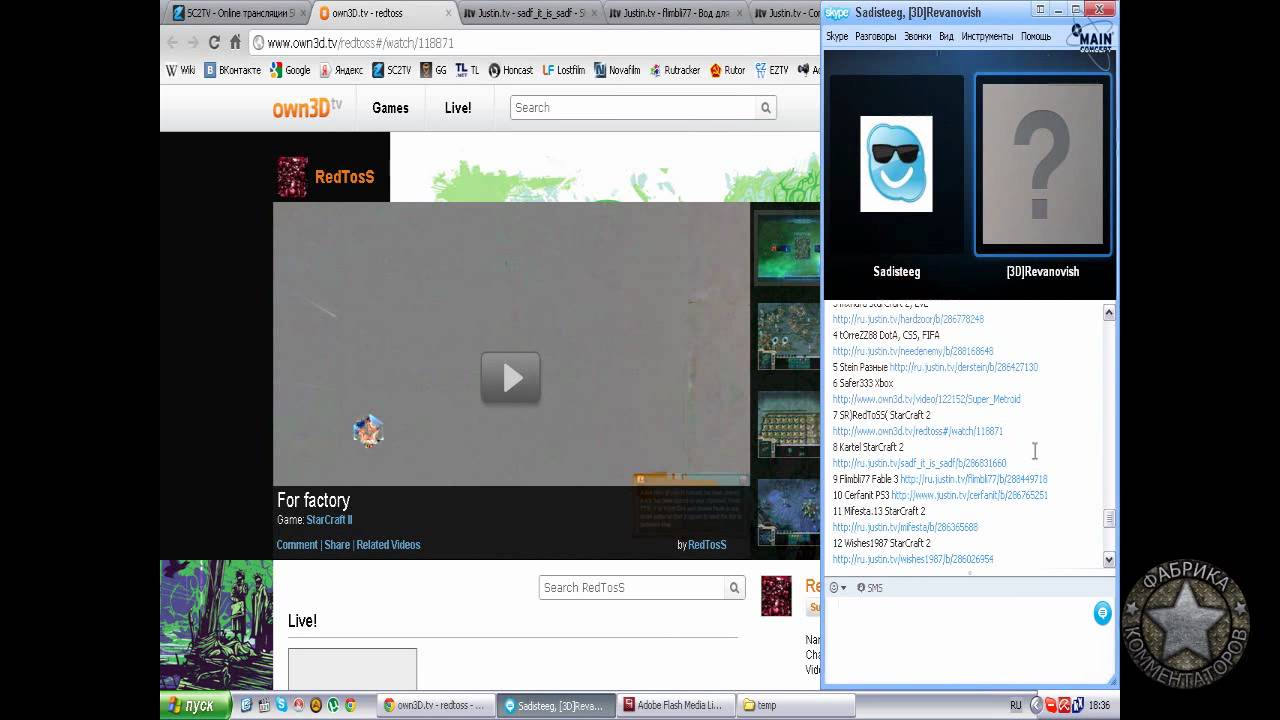Open the Google bookmark
Viewport: 1280px width, 720px height.
point(290,70)
